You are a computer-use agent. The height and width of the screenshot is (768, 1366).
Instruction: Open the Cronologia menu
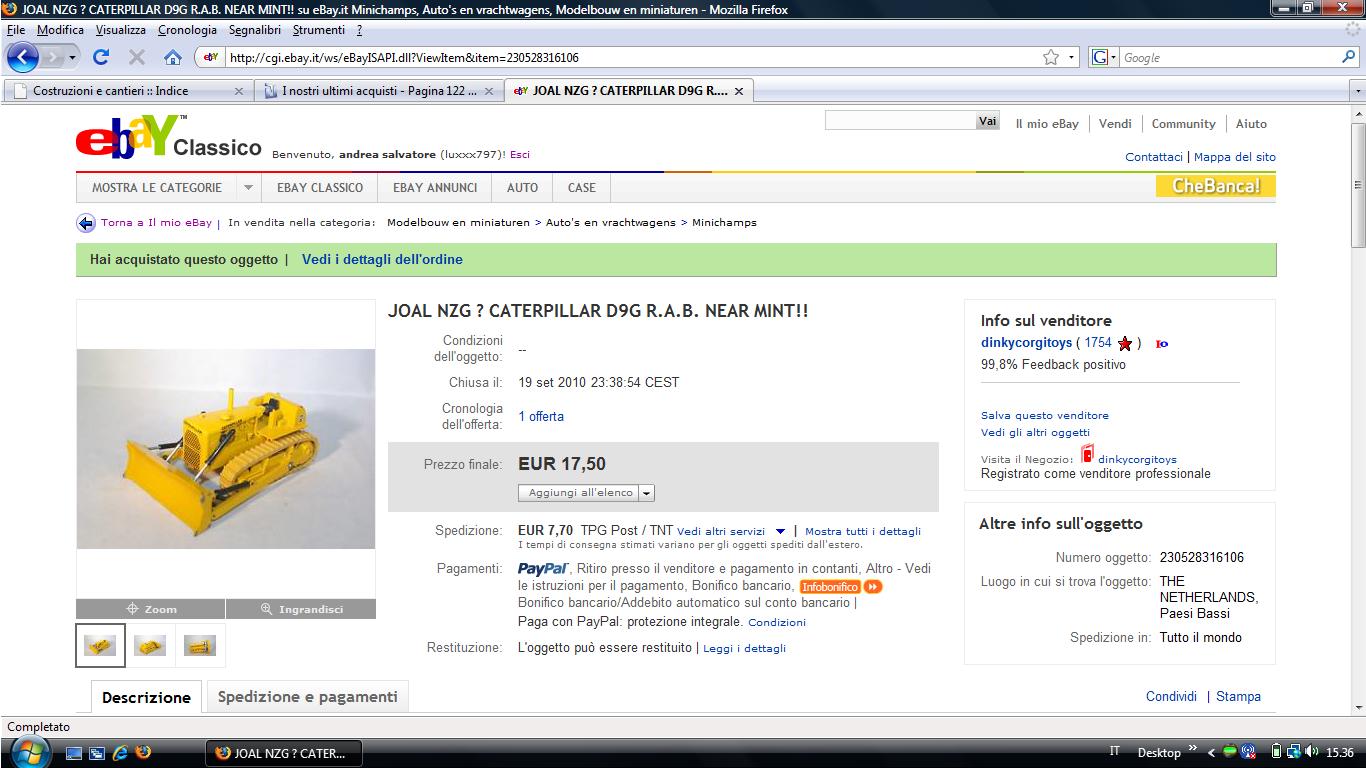coord(187,30)
